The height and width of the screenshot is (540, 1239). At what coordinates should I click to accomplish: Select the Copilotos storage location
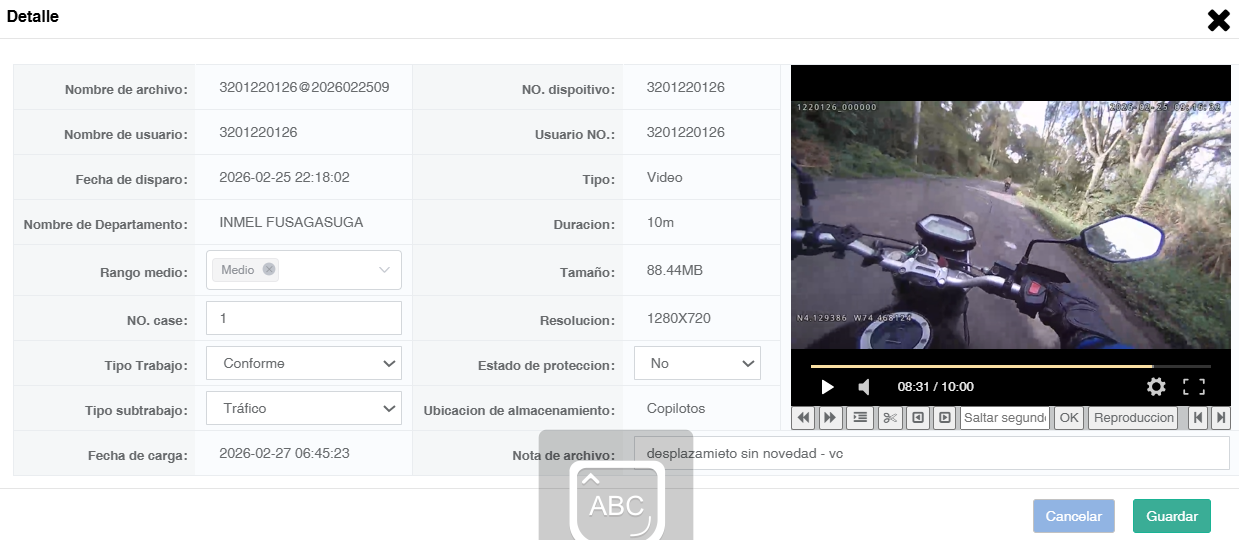(x=676, y=408)
